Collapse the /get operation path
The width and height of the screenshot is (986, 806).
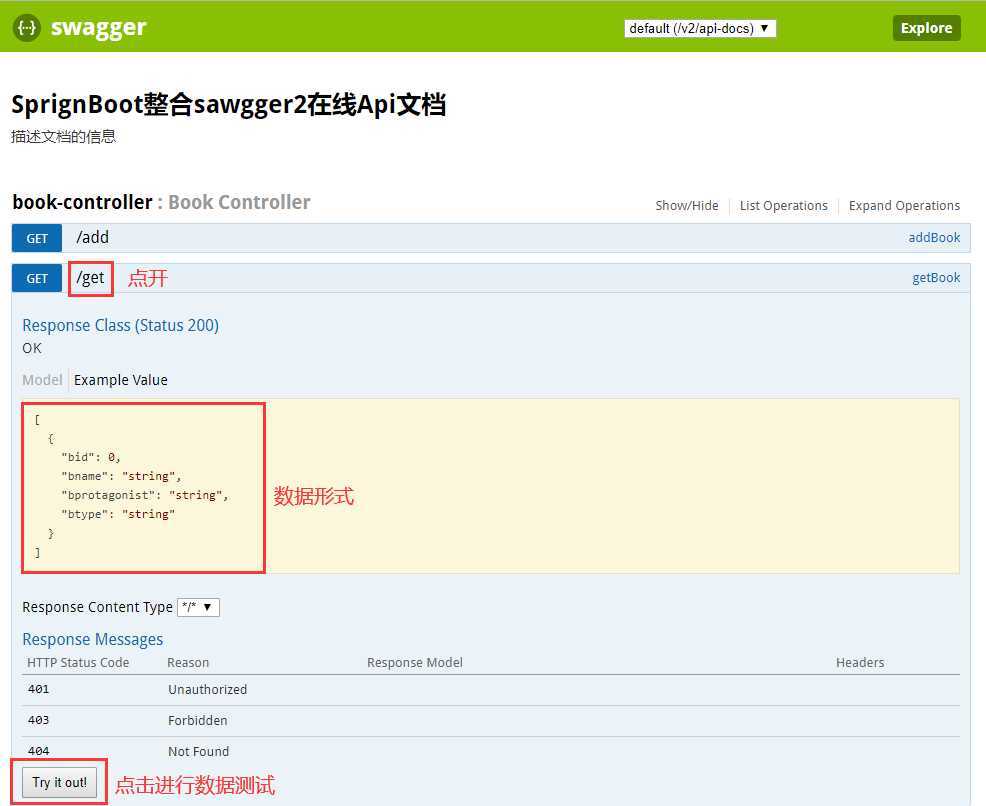click(91, 278)
